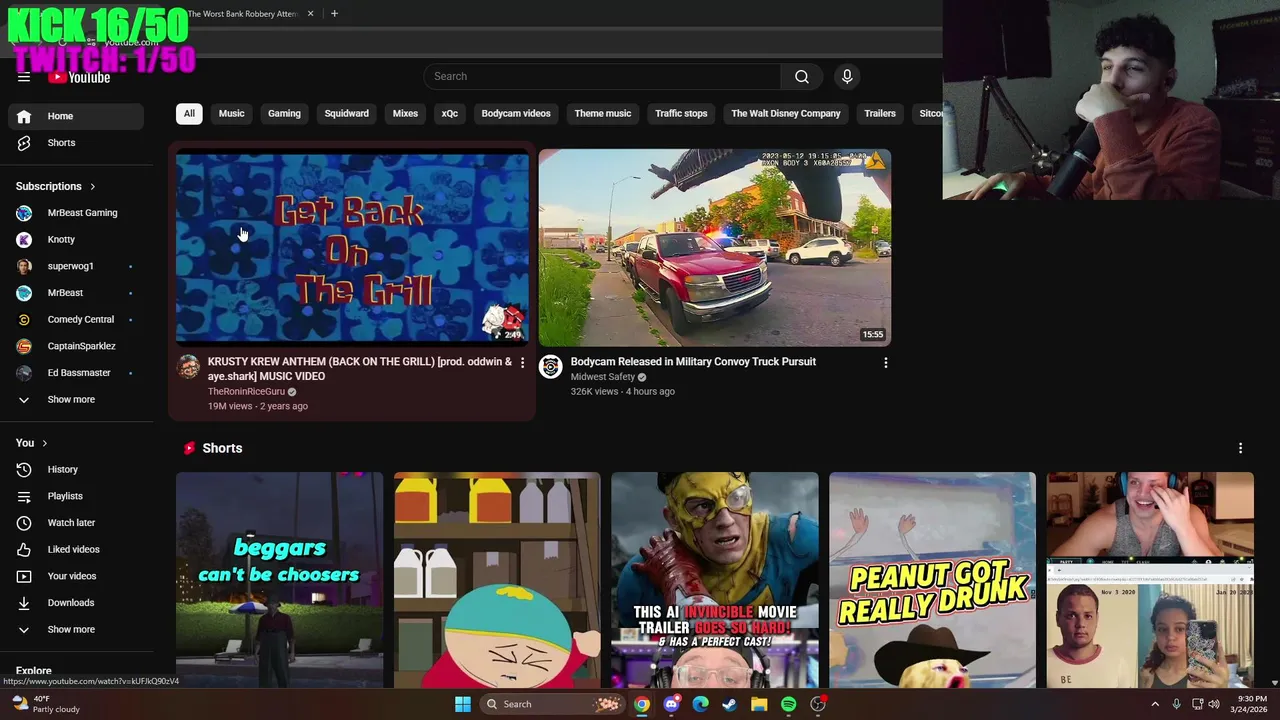Open Bodycam Released in Military Convoy title
The image size is (1280, 720).
click(x=693, y=362)
